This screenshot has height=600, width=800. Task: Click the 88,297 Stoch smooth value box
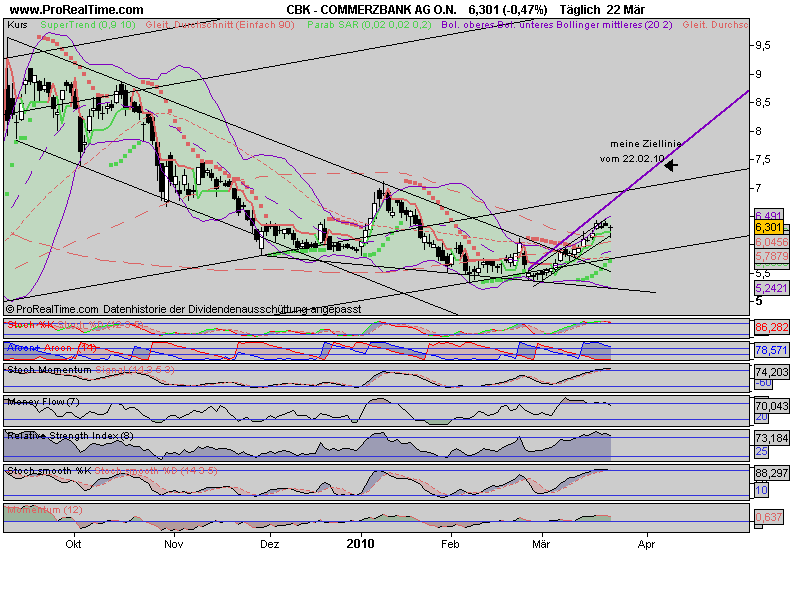771,473
